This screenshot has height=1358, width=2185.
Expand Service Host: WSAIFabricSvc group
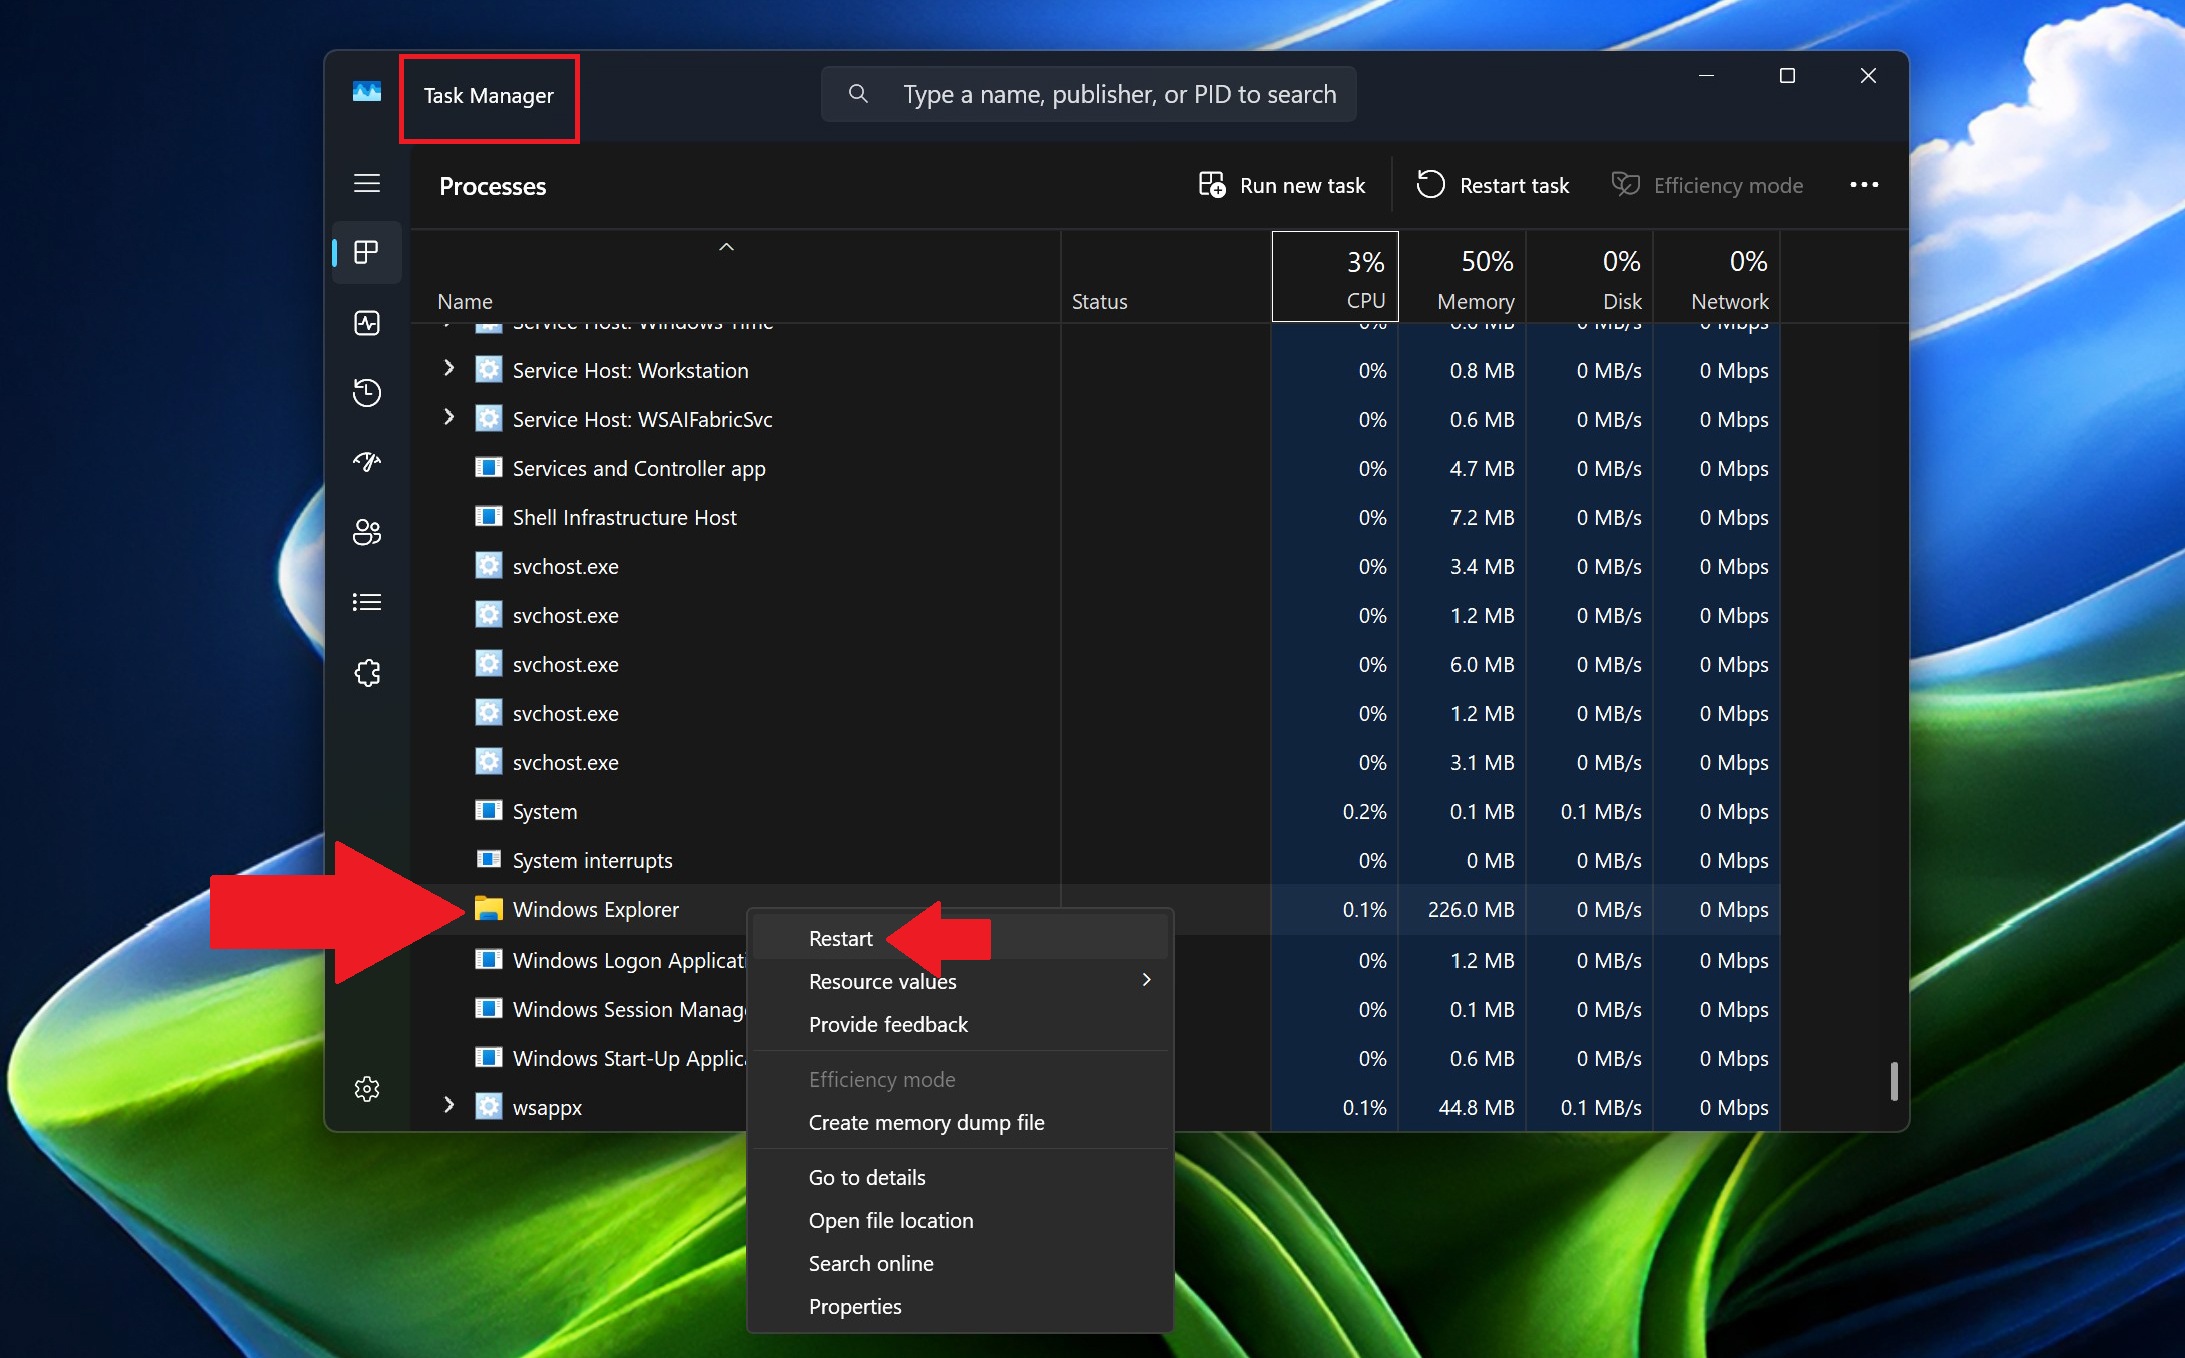coord(449,418)
